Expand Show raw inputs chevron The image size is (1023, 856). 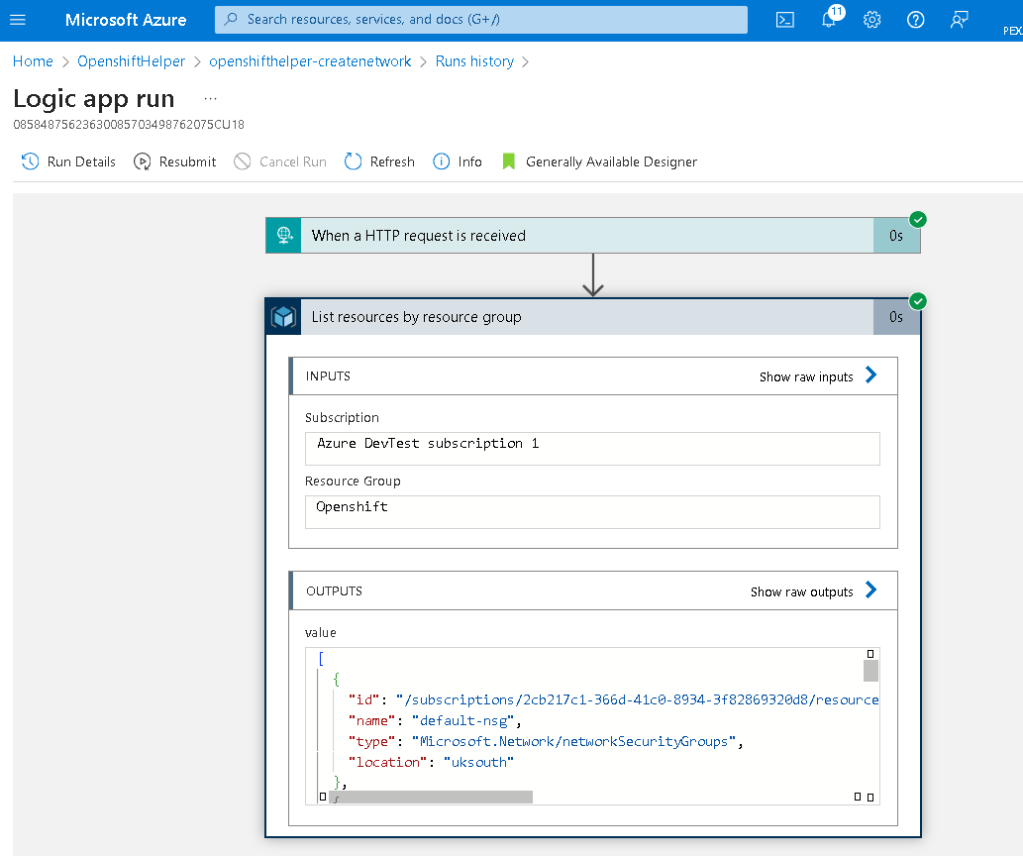click(x=871, y=375)
